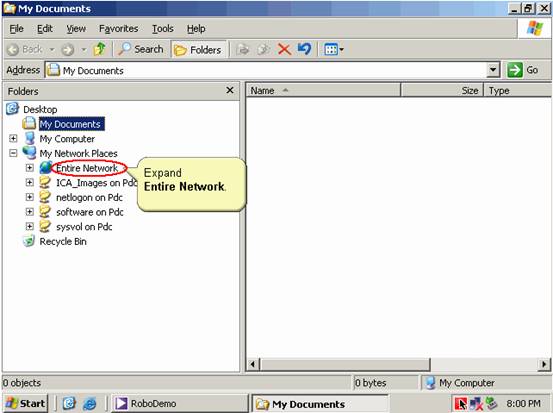Open the Edit menu

[45, 29]
